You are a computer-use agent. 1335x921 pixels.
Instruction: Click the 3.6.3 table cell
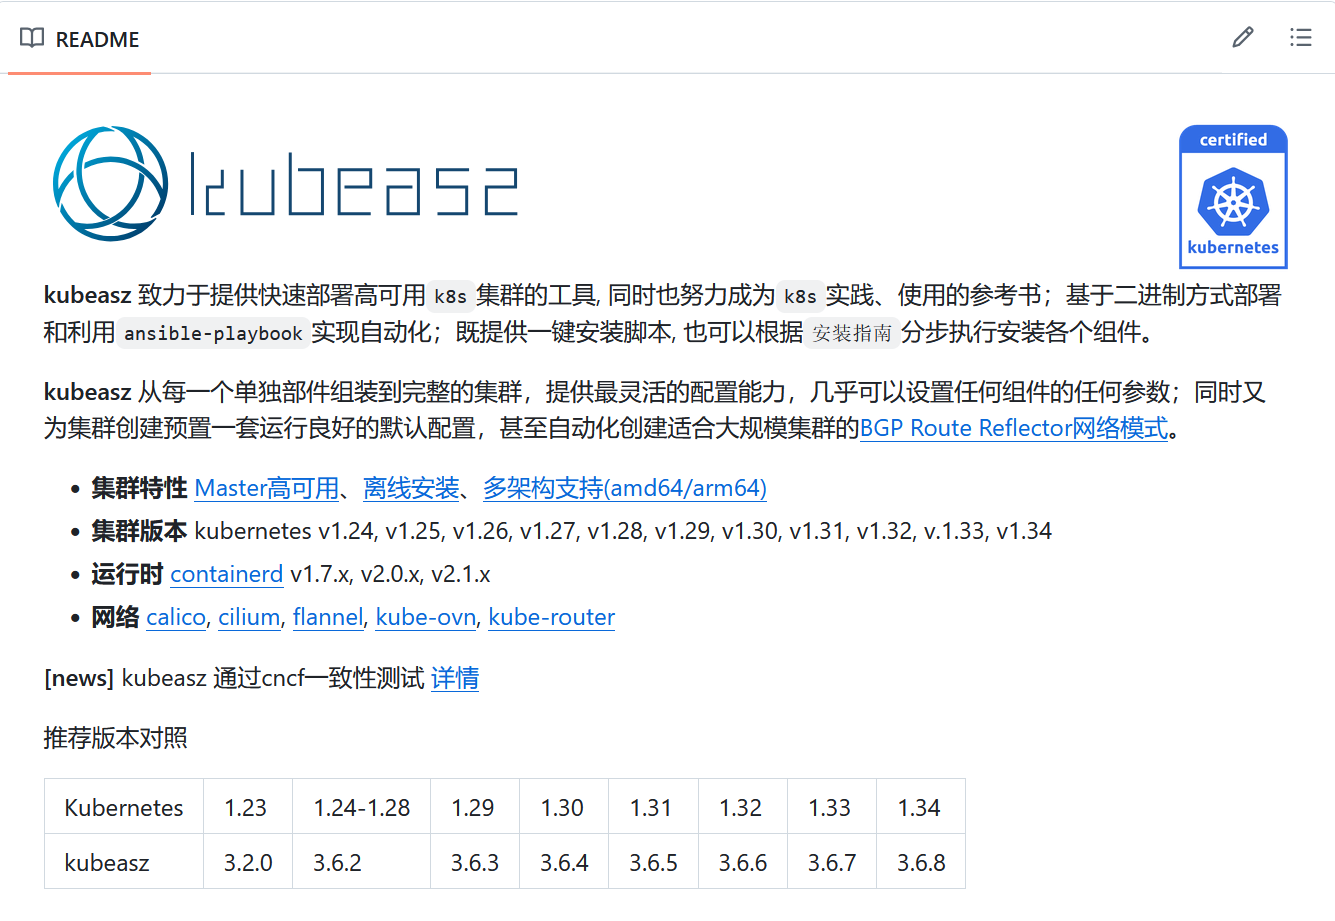coord(475,862)
